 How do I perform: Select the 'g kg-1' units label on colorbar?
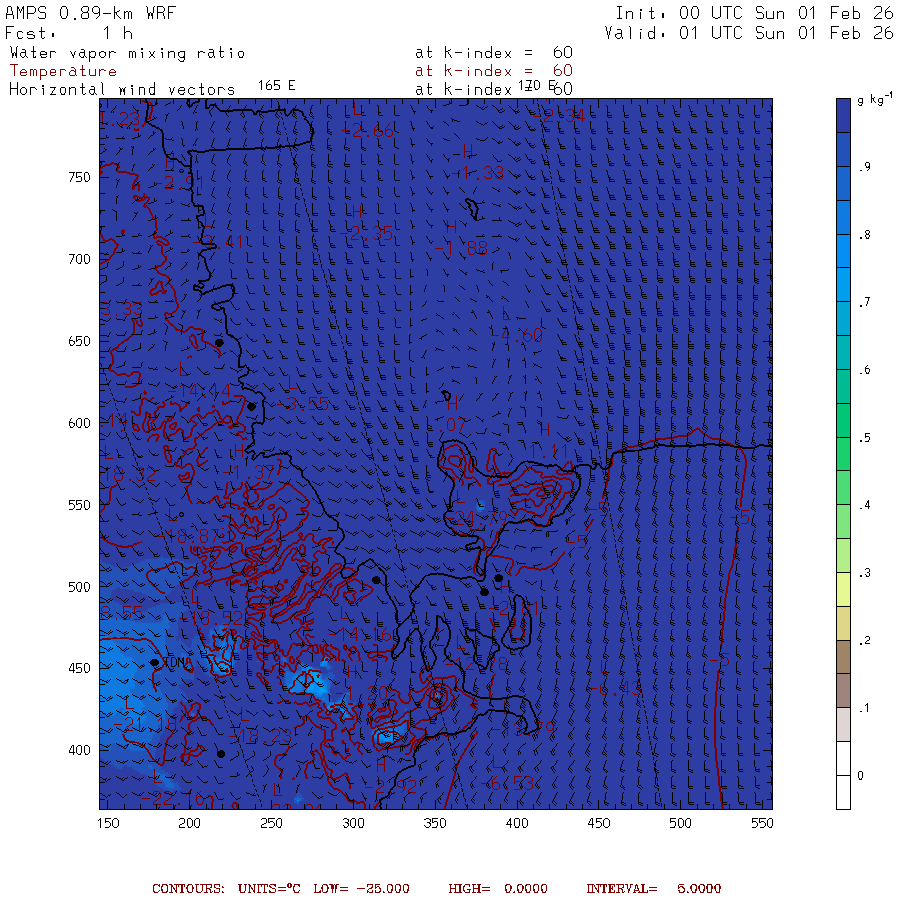[875, 99]
